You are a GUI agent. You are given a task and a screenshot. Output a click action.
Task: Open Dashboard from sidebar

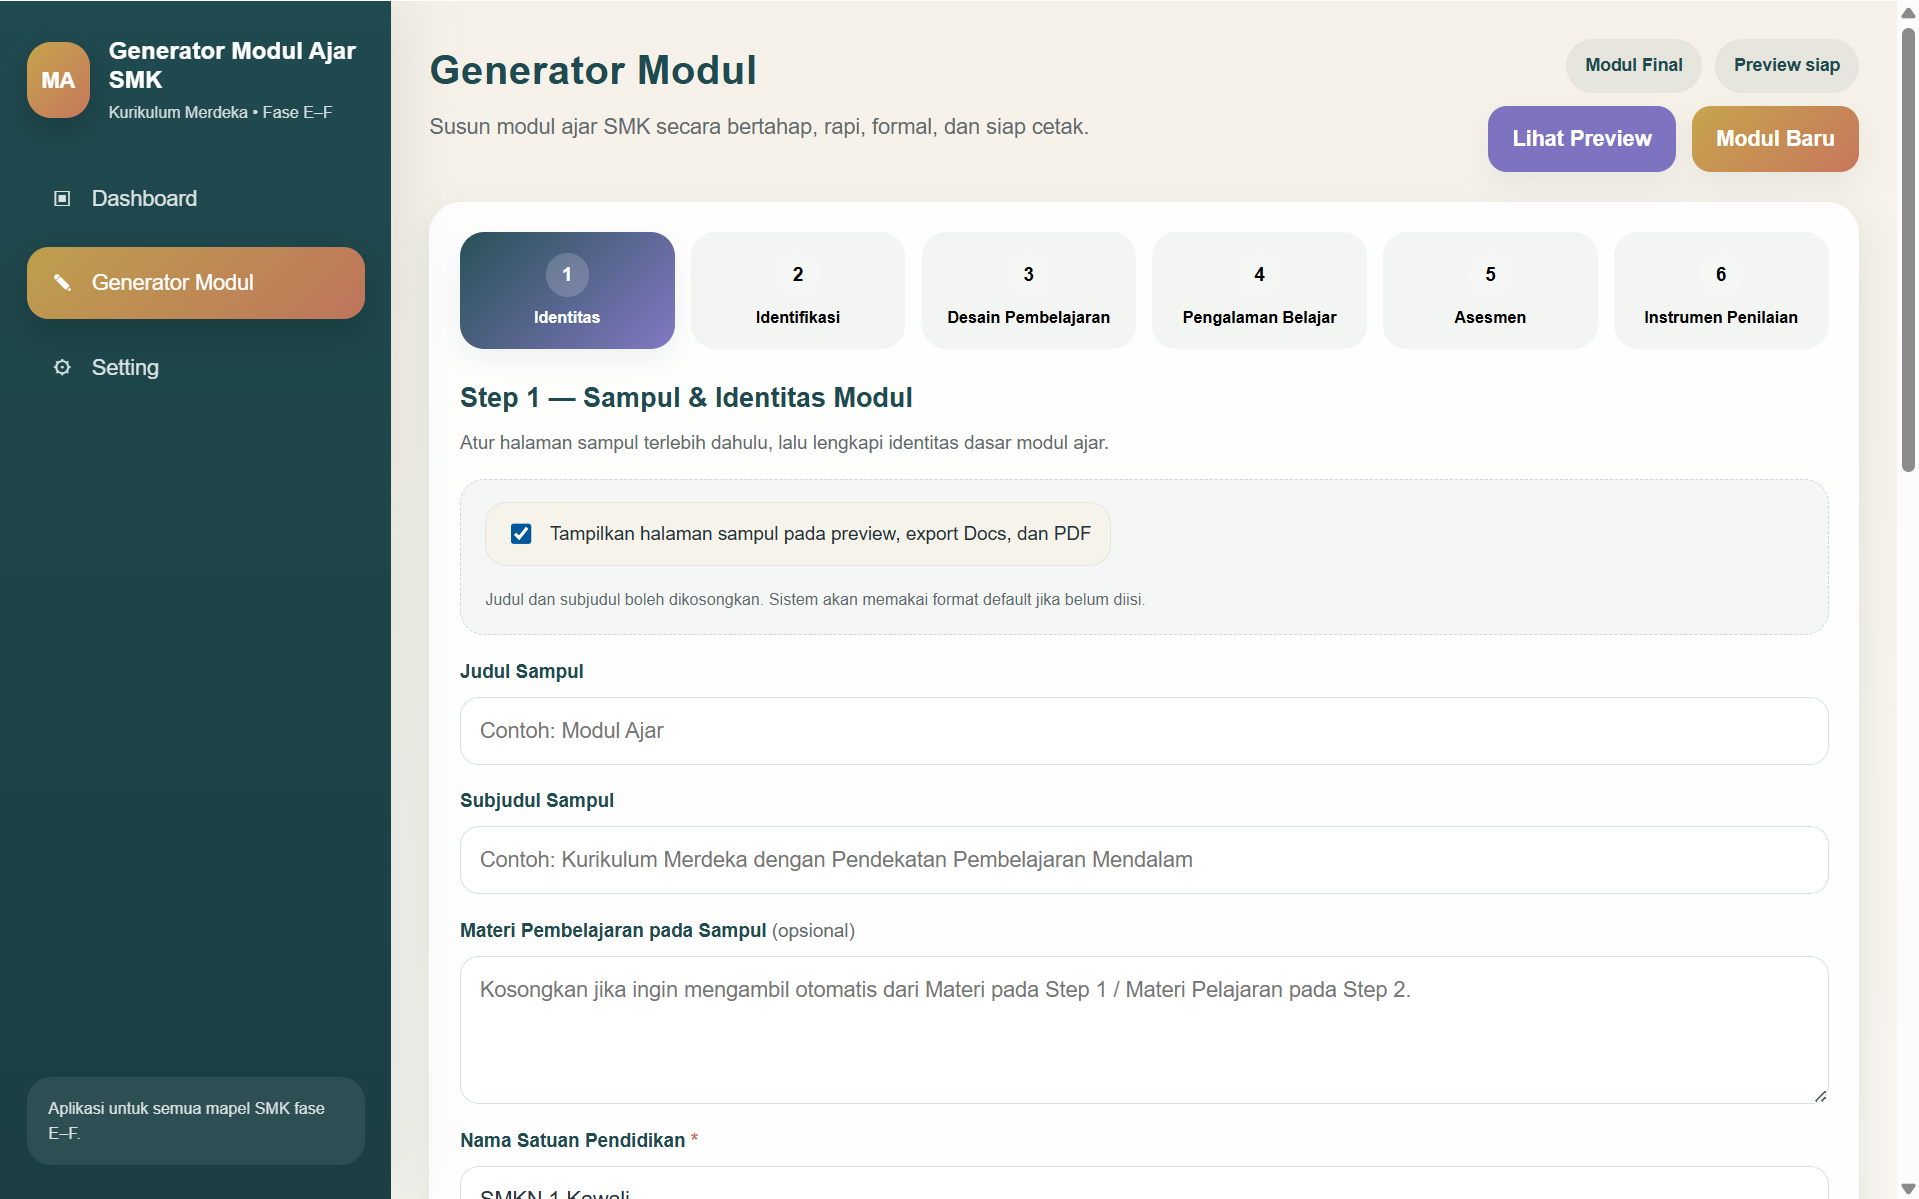coord(195,198)
